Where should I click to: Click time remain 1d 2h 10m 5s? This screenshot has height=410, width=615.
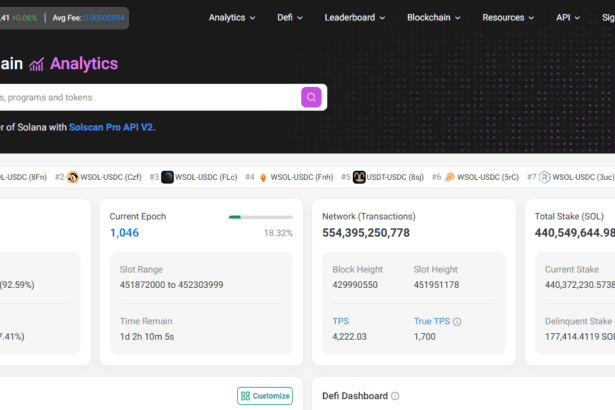(147, 337)
